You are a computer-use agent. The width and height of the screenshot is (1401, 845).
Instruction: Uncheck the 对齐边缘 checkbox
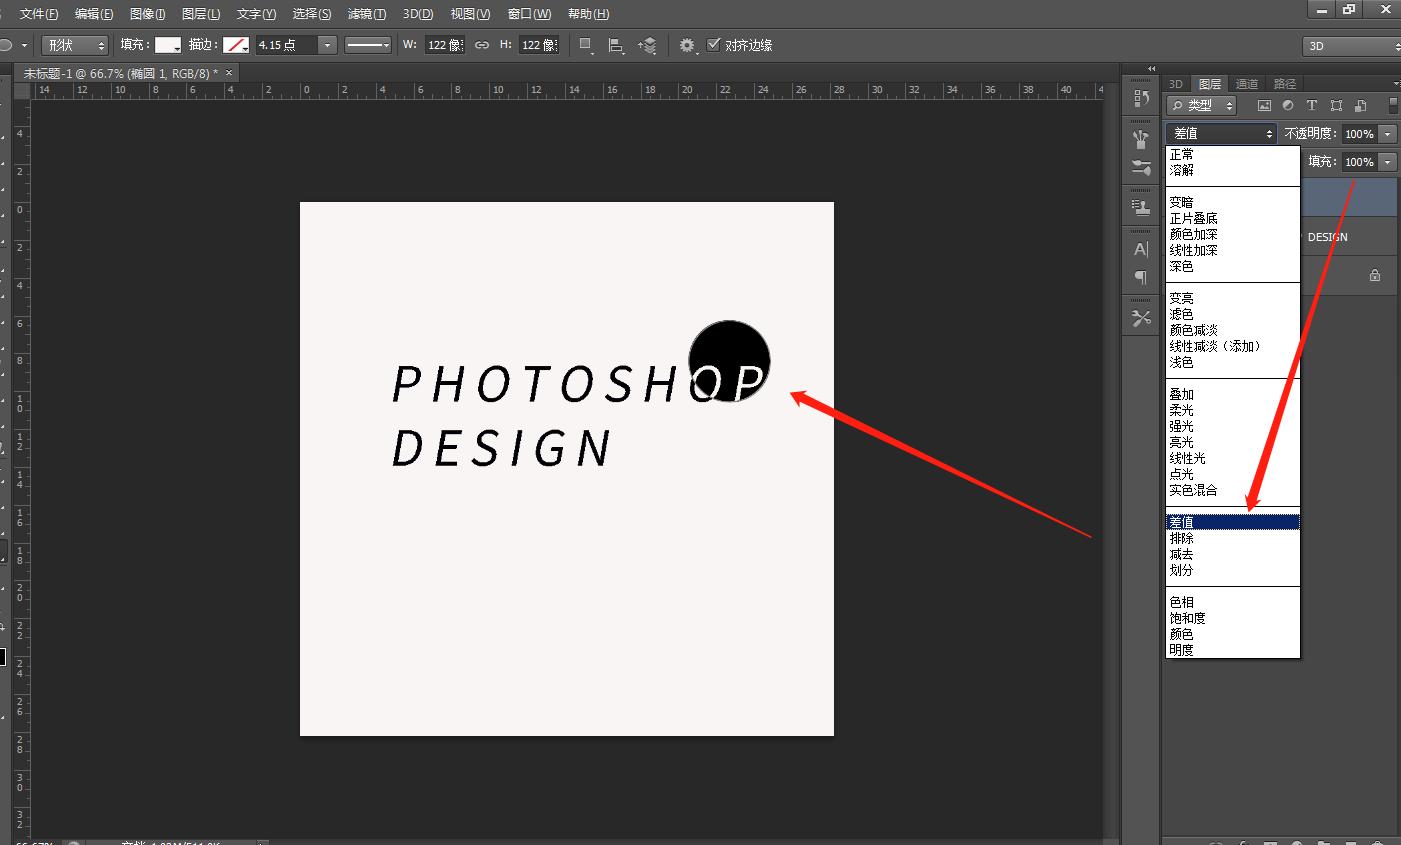pyautogui.click(x=713, y=45)
